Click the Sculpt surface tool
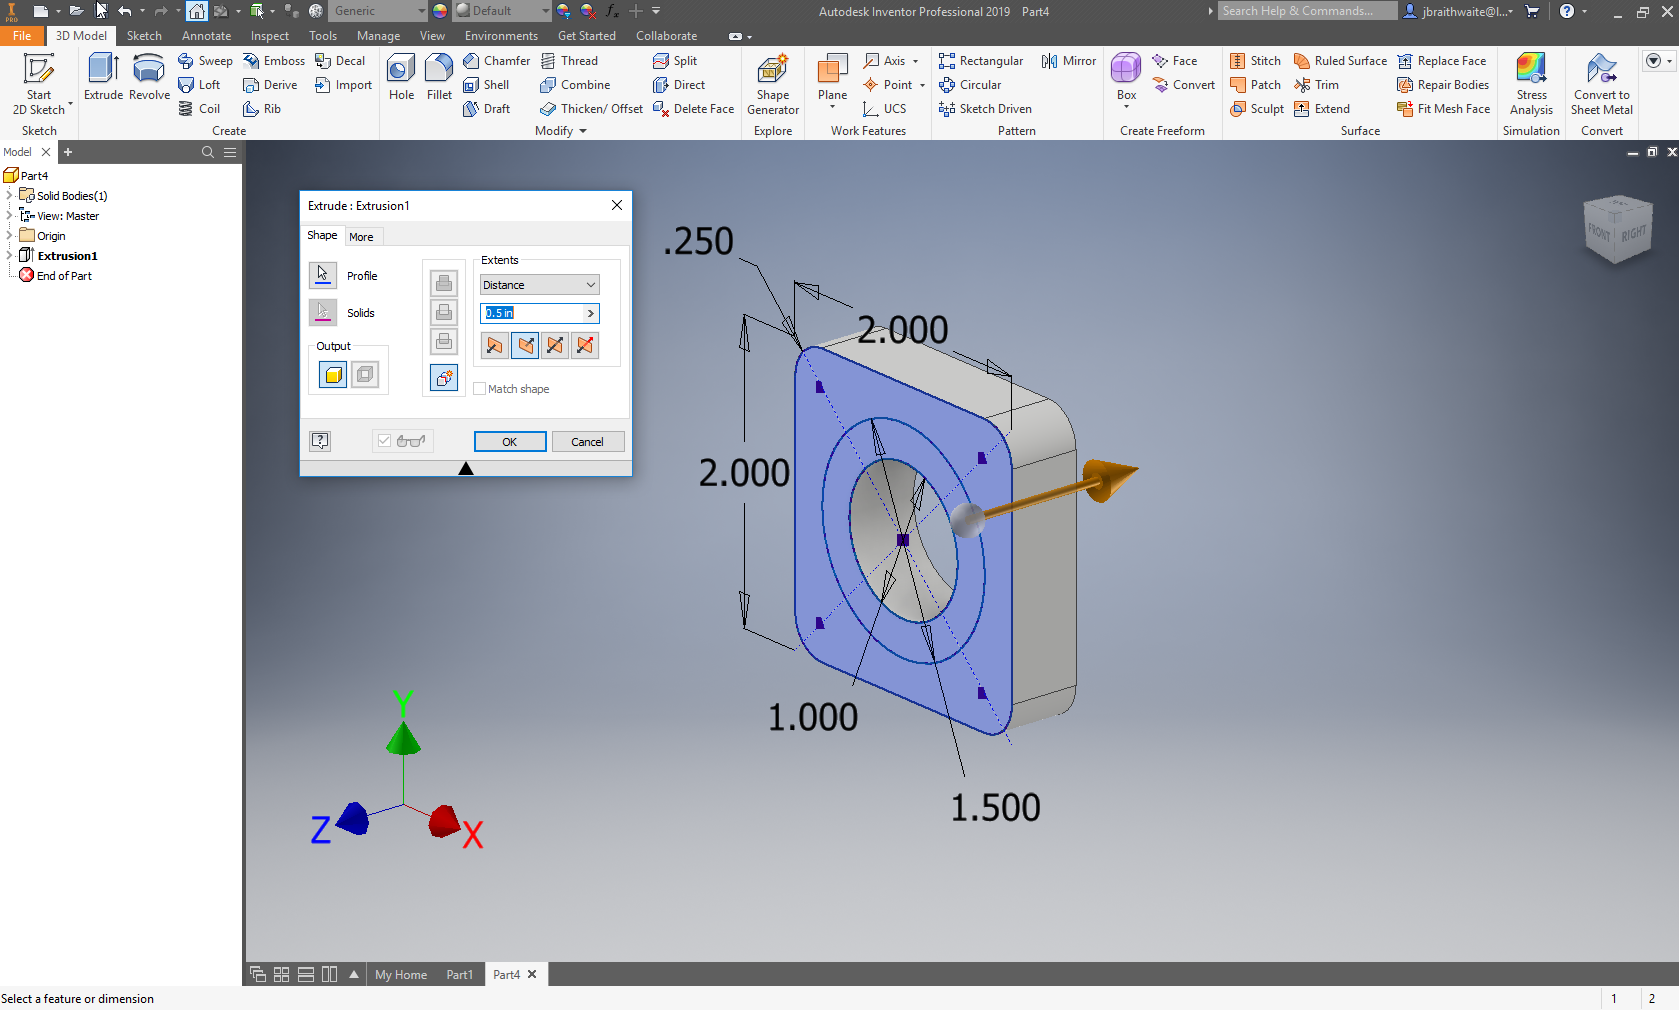 point(1257,109)
